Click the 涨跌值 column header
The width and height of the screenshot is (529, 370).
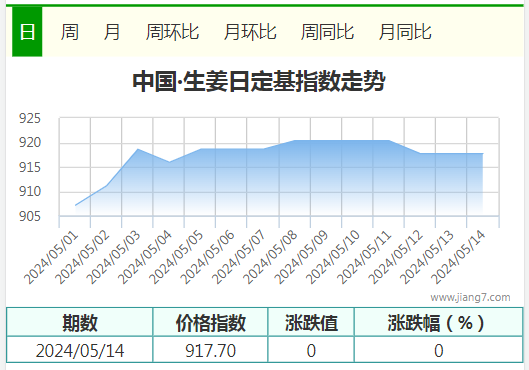[311, 322]
